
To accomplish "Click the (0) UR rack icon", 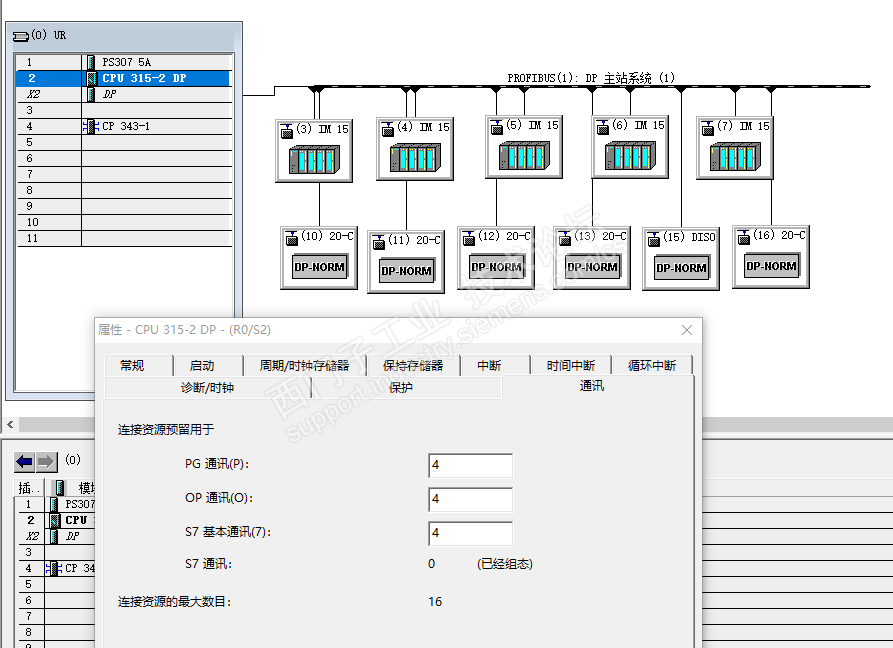I will (x=21, y=36).
